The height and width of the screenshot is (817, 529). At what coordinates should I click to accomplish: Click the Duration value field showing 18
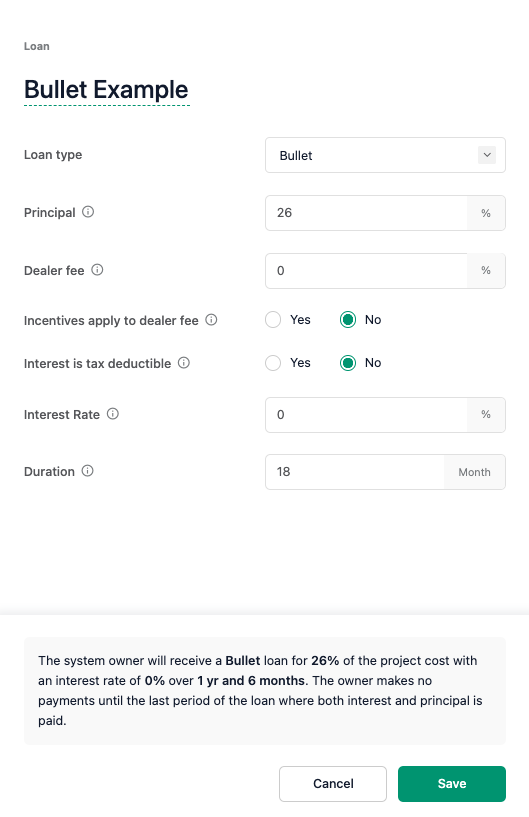point(355,472)
